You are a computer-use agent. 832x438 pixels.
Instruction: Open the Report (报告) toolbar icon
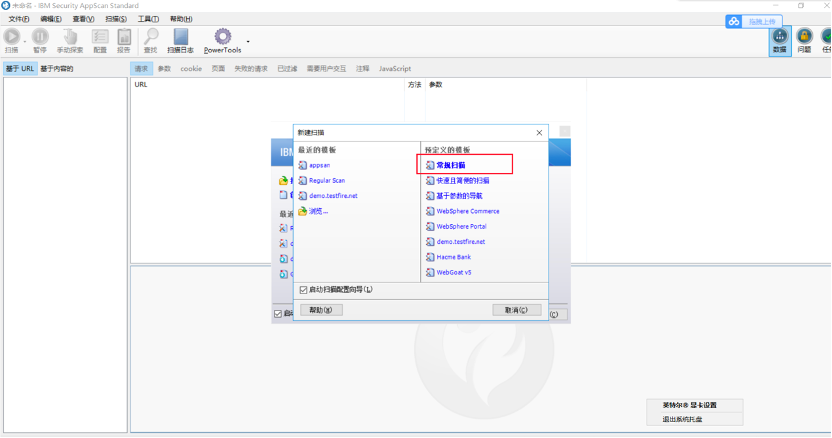pyautogui.click(x=124, y=37)
